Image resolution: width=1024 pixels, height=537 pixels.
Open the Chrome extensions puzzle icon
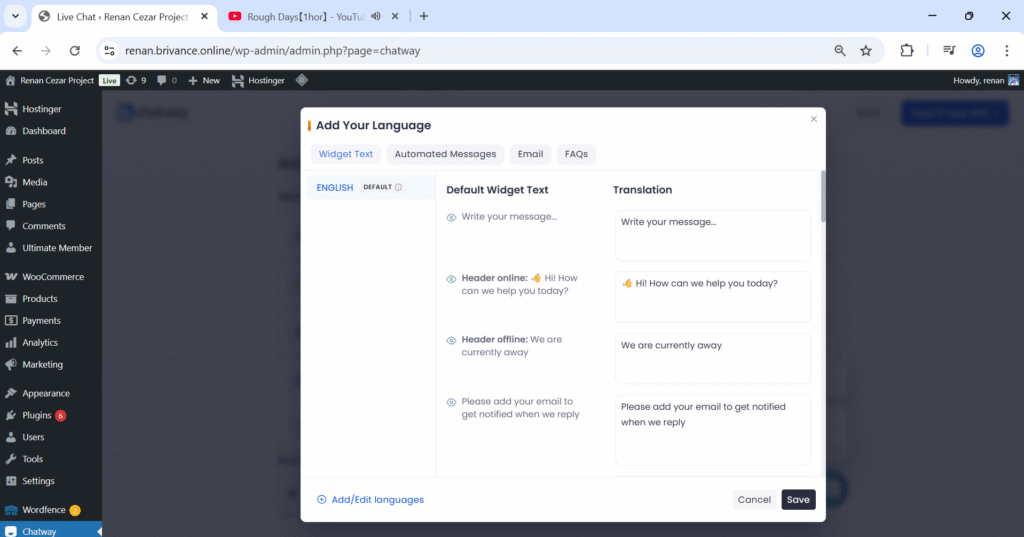[907, 51]
